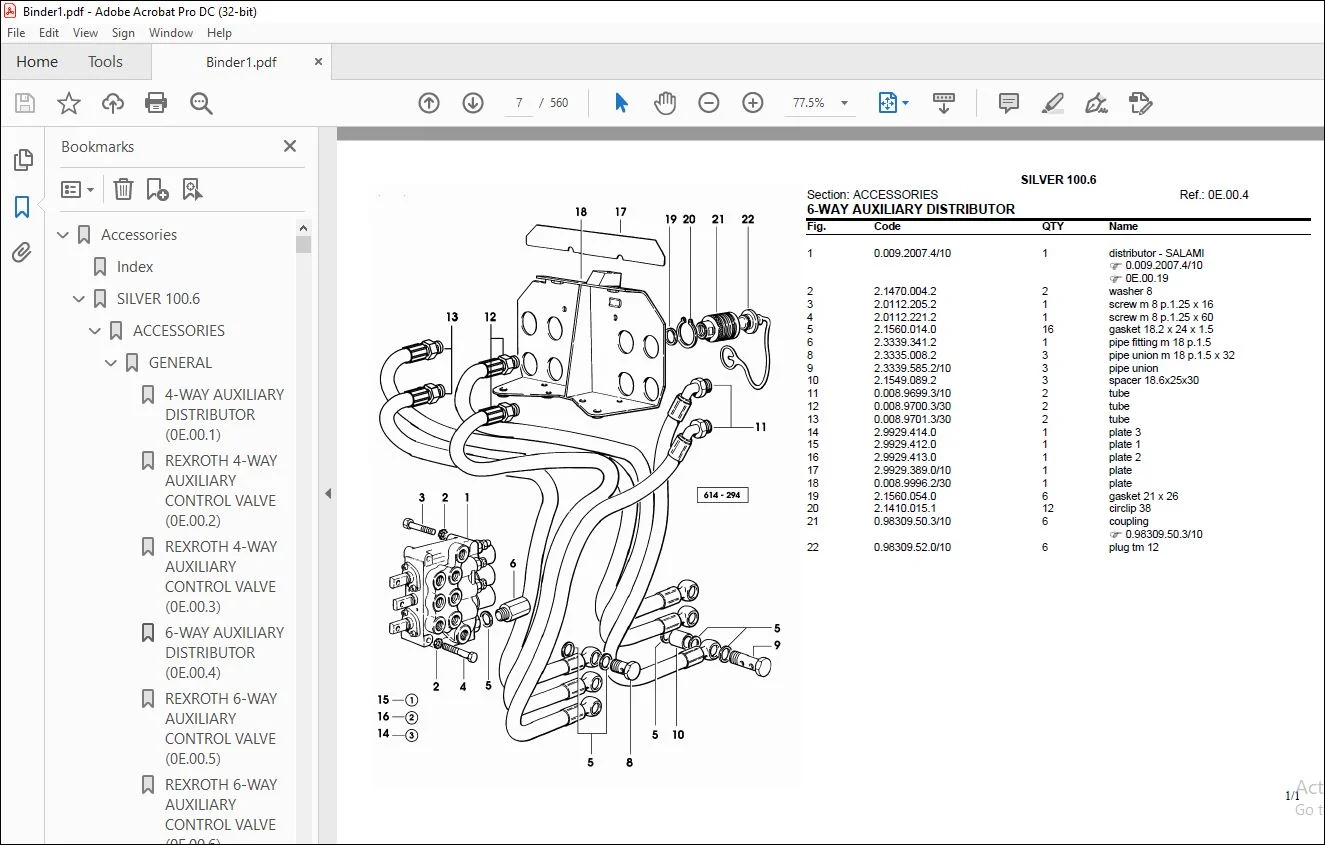Image resolution: width=1325 pixels, height=845 pixels.
Task: Open the Find text magnifier tool
Action: (201, 103)
